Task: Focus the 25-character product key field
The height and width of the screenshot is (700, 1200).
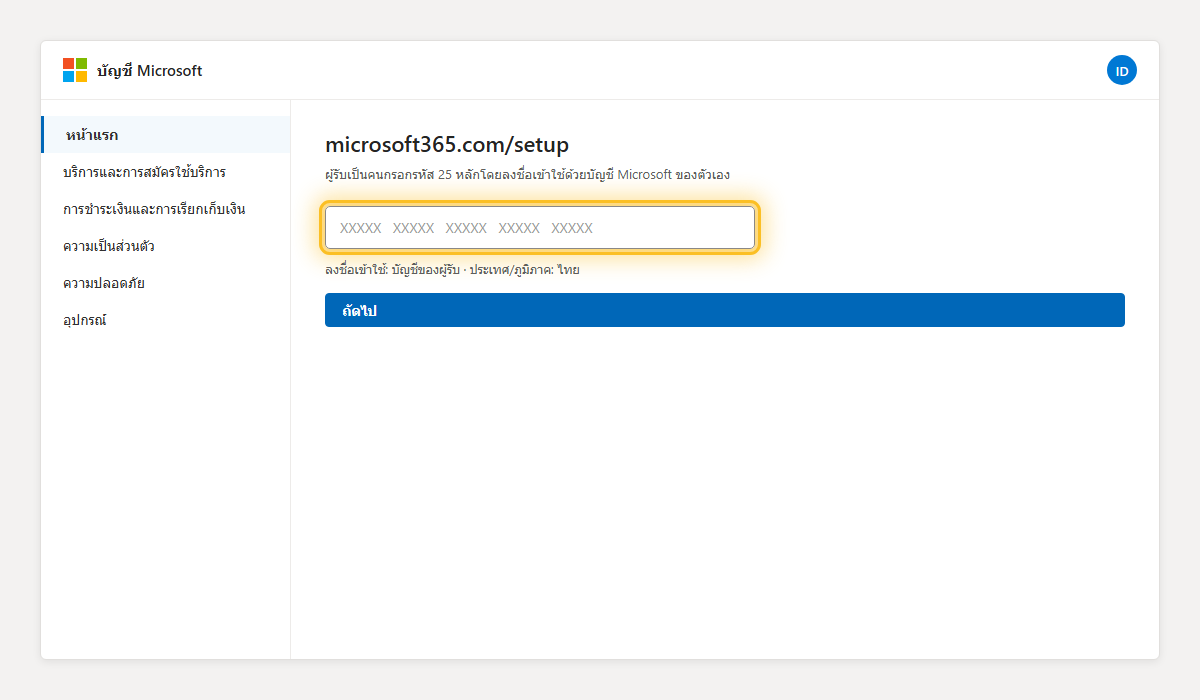Action: [540, 228]
